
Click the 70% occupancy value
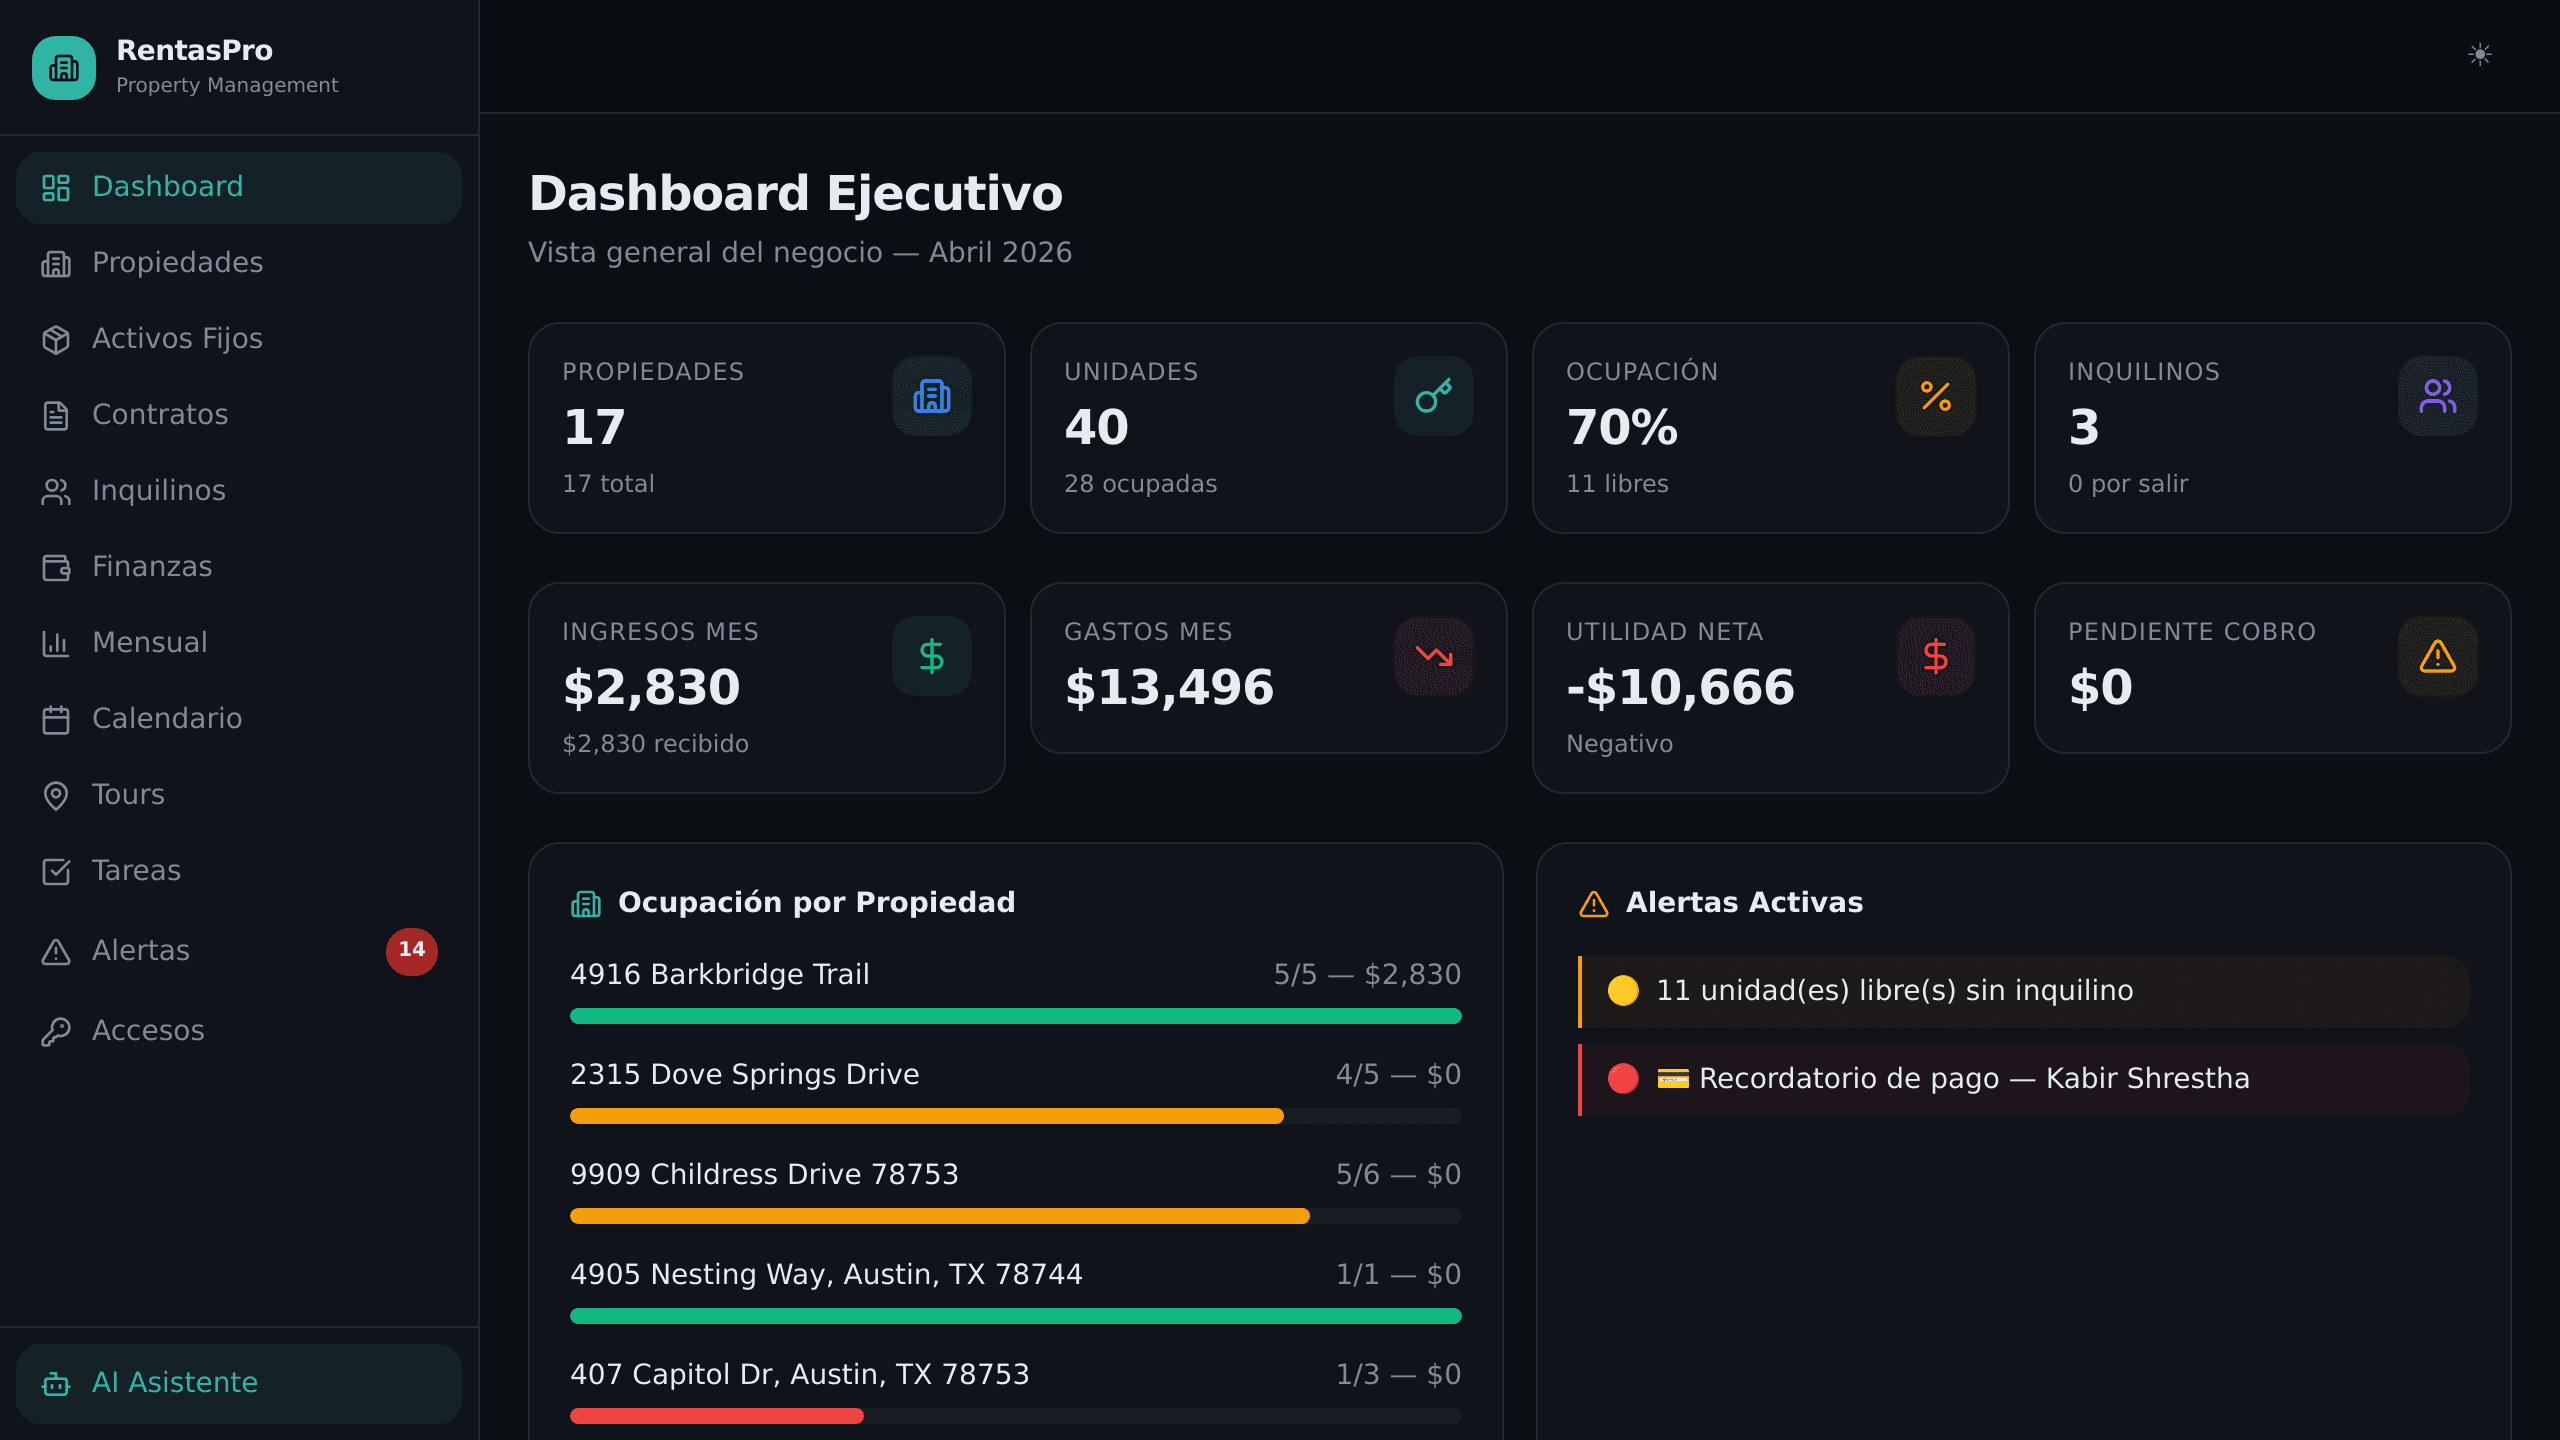[x=1622, y=428]
